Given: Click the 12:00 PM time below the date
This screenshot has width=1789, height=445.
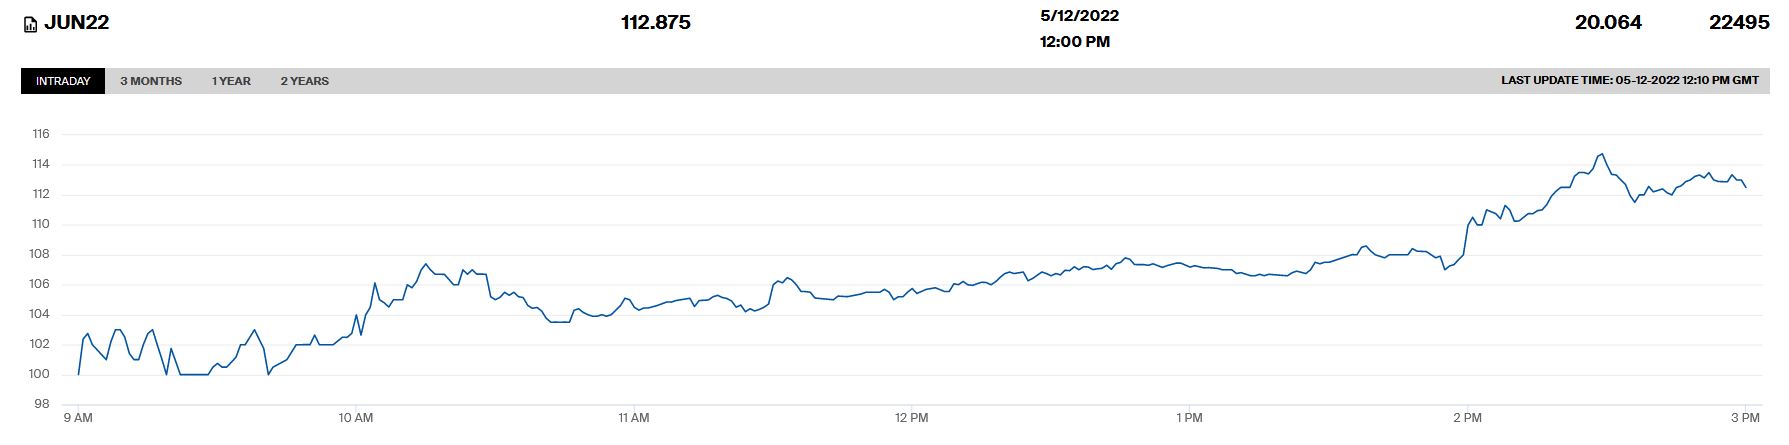Looking at the screenshot, I should point(1074,42).
